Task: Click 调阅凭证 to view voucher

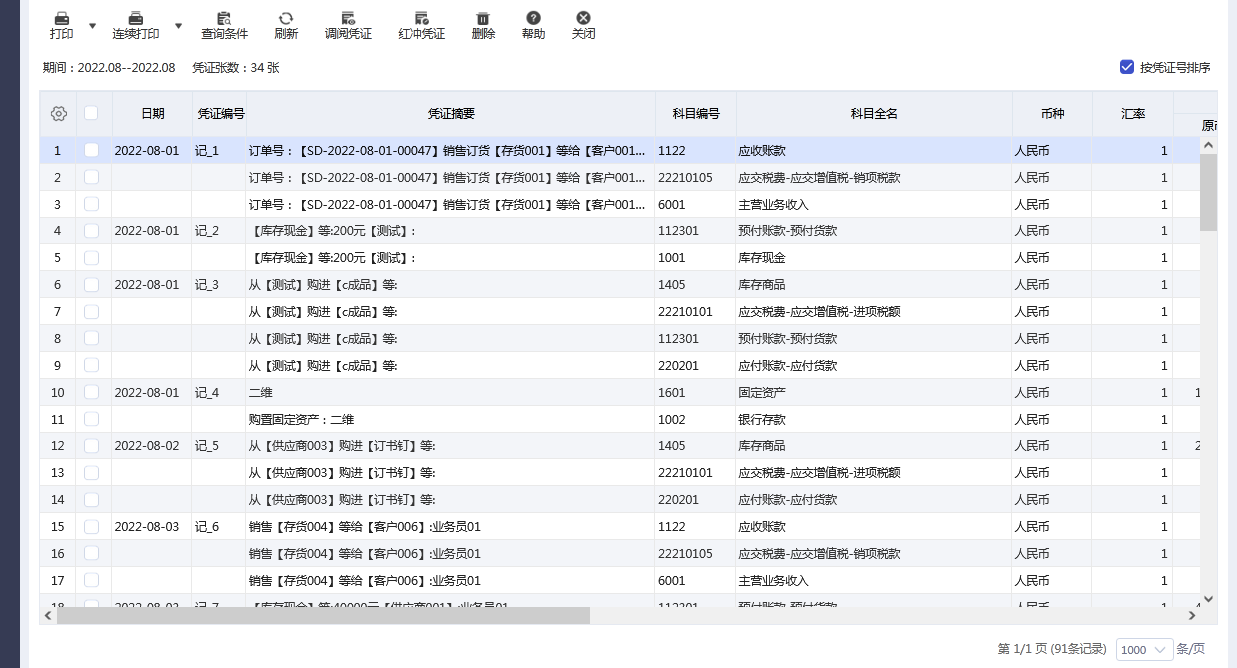Action: coord(348,19)
